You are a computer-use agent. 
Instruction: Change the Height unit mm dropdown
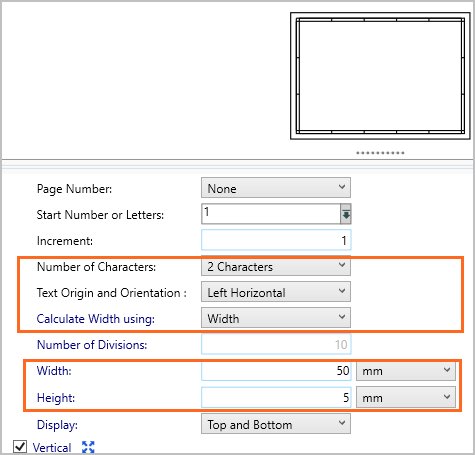tap(406, 397)
